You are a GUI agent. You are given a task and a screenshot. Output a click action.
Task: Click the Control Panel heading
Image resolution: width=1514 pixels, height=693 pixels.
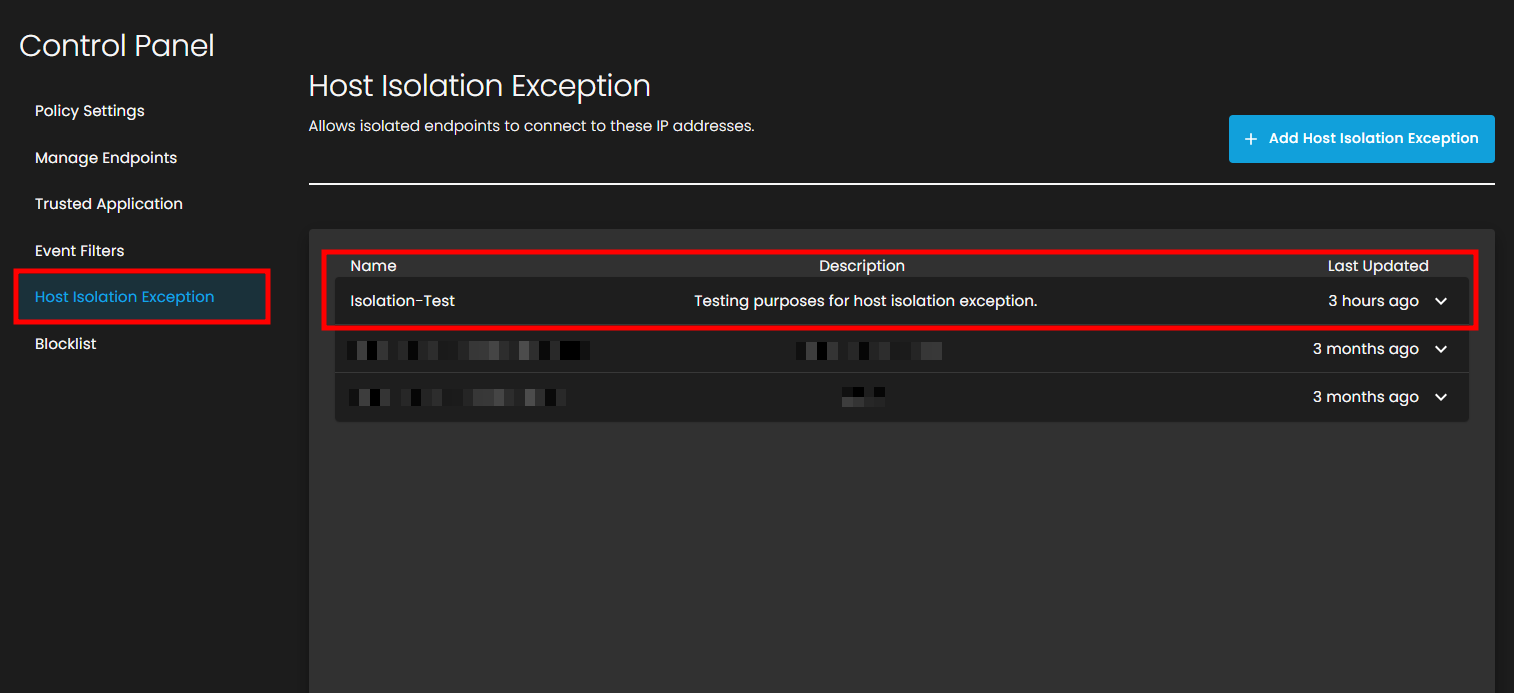point(117,46)
